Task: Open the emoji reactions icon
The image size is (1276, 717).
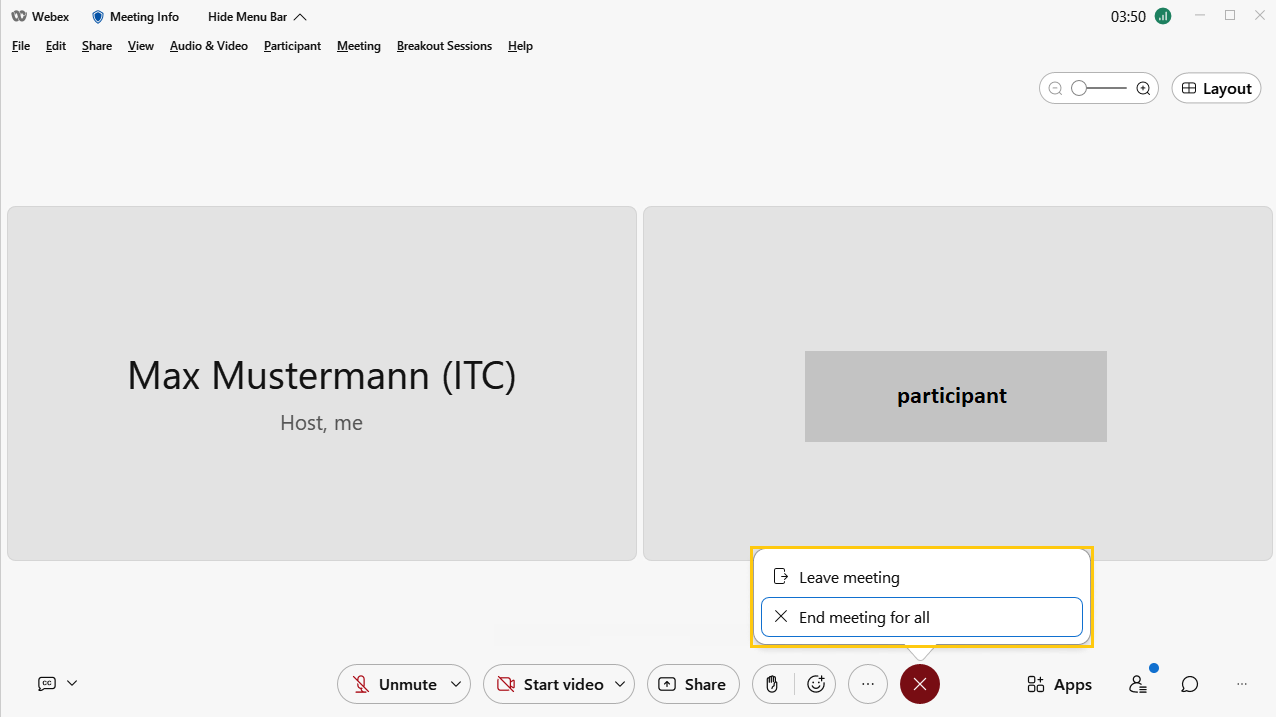Action: pos(816,684)
